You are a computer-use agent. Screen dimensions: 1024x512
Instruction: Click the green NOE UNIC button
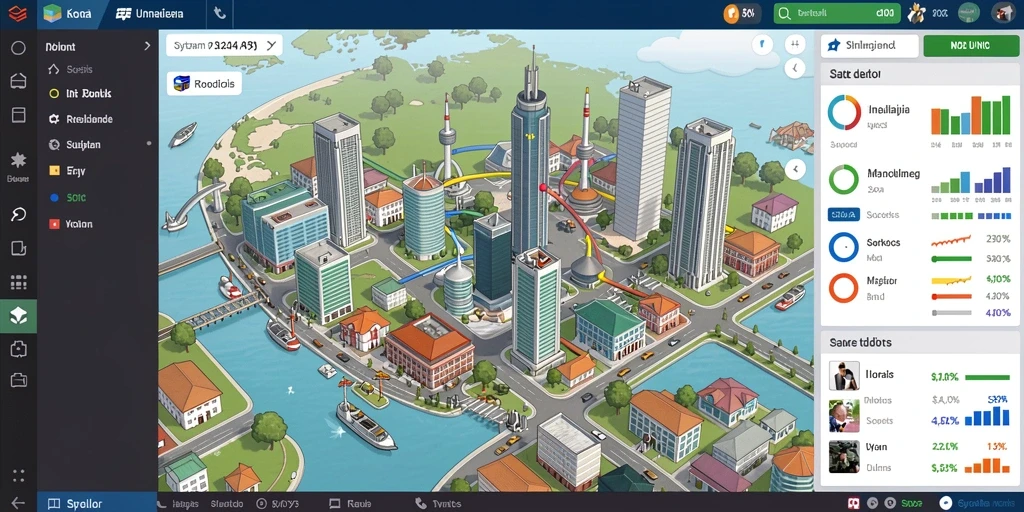(x=970, y=46)
